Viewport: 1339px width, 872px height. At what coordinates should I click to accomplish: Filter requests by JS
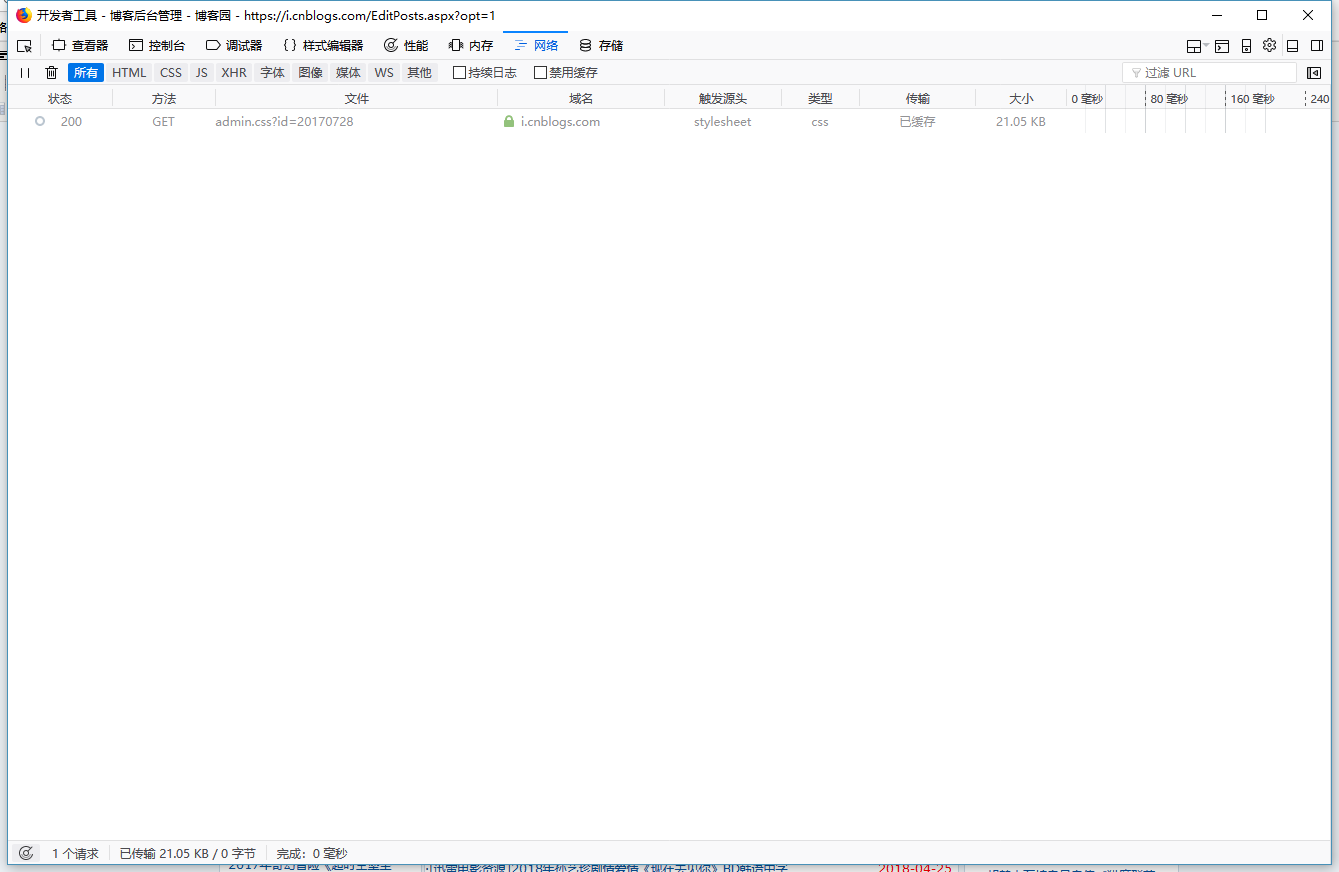(202, 73)
